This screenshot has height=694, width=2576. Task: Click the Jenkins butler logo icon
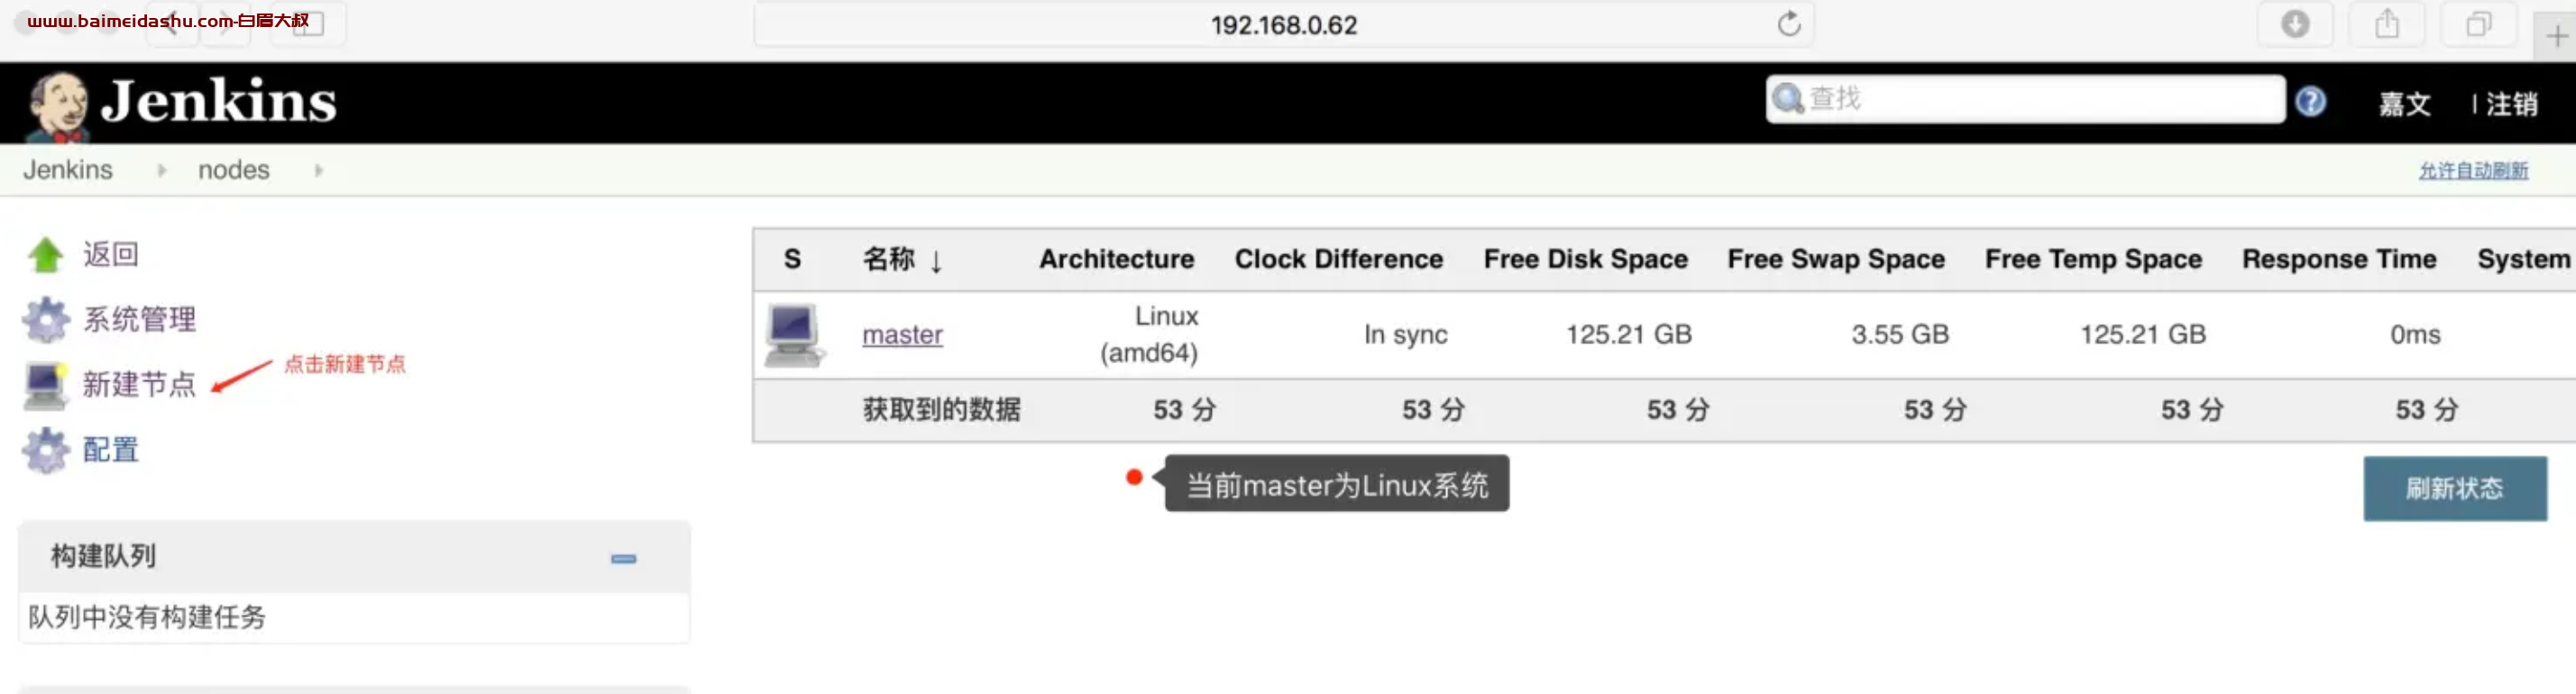57,105
